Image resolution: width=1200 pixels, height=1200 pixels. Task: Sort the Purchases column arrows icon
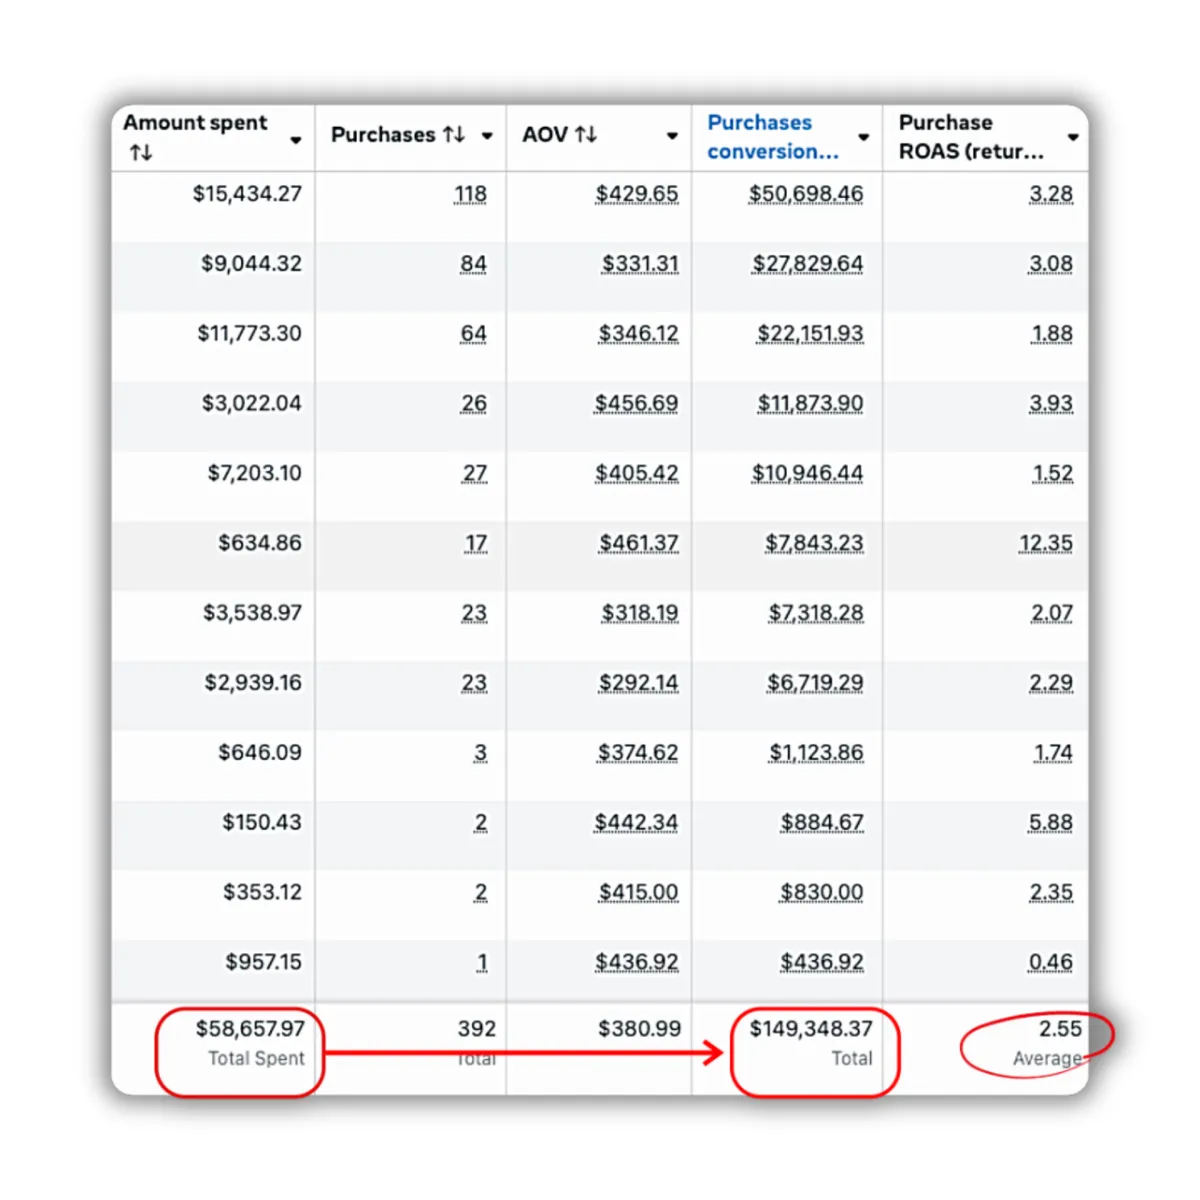[454, 134]
